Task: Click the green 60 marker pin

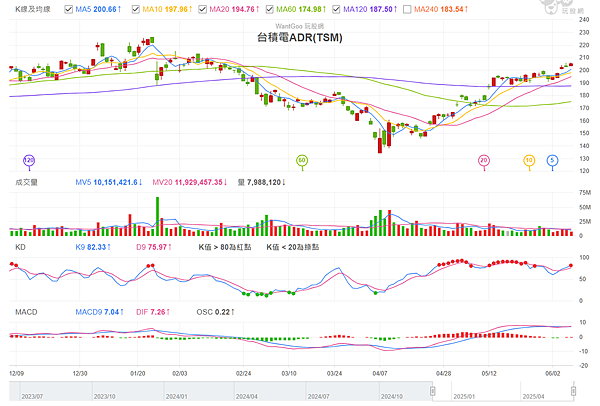Action: click(302, 161)
